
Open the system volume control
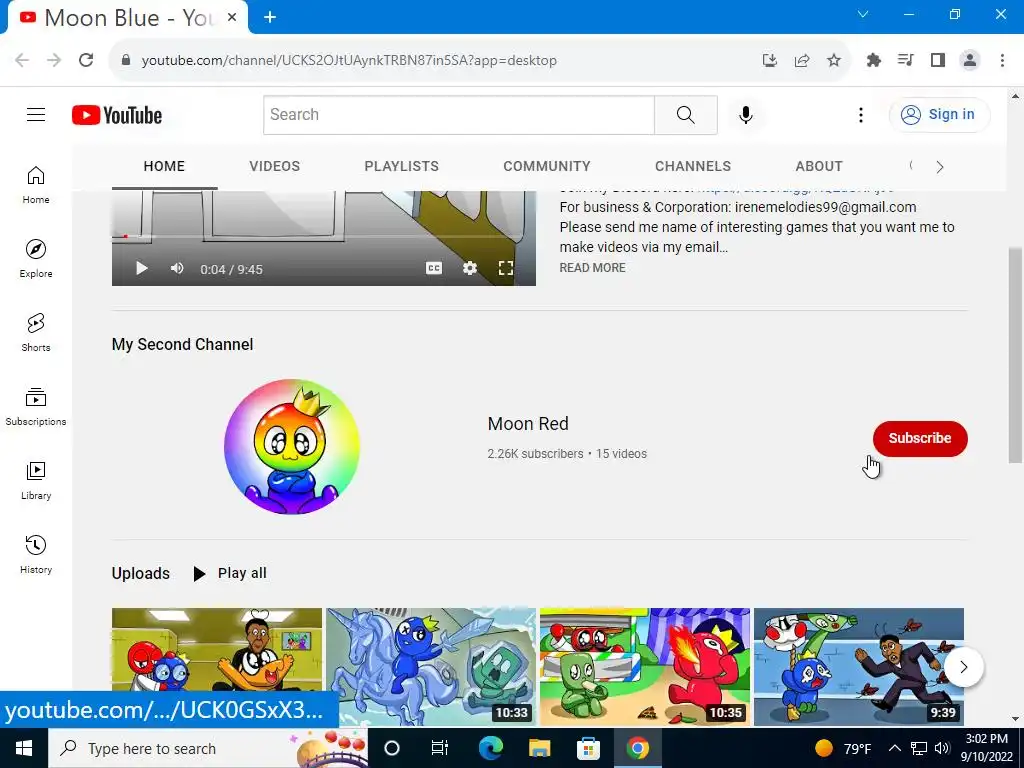942,748
